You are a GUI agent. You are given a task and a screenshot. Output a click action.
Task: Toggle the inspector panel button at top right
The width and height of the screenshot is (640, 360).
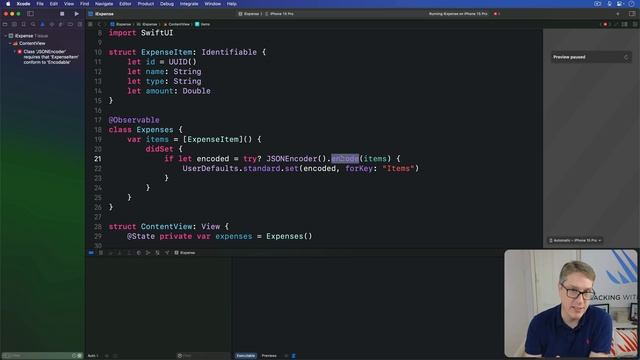[632, 13]
